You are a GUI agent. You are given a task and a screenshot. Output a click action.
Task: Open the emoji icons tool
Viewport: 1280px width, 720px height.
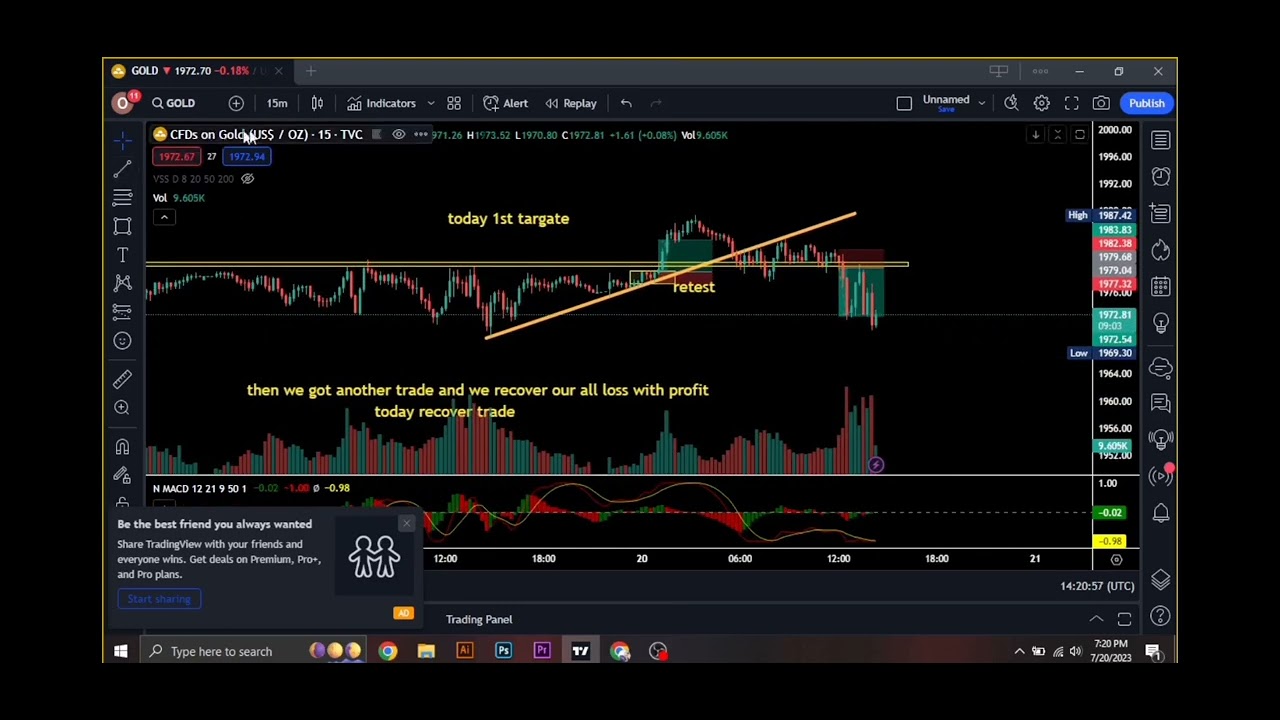(122, 341)
